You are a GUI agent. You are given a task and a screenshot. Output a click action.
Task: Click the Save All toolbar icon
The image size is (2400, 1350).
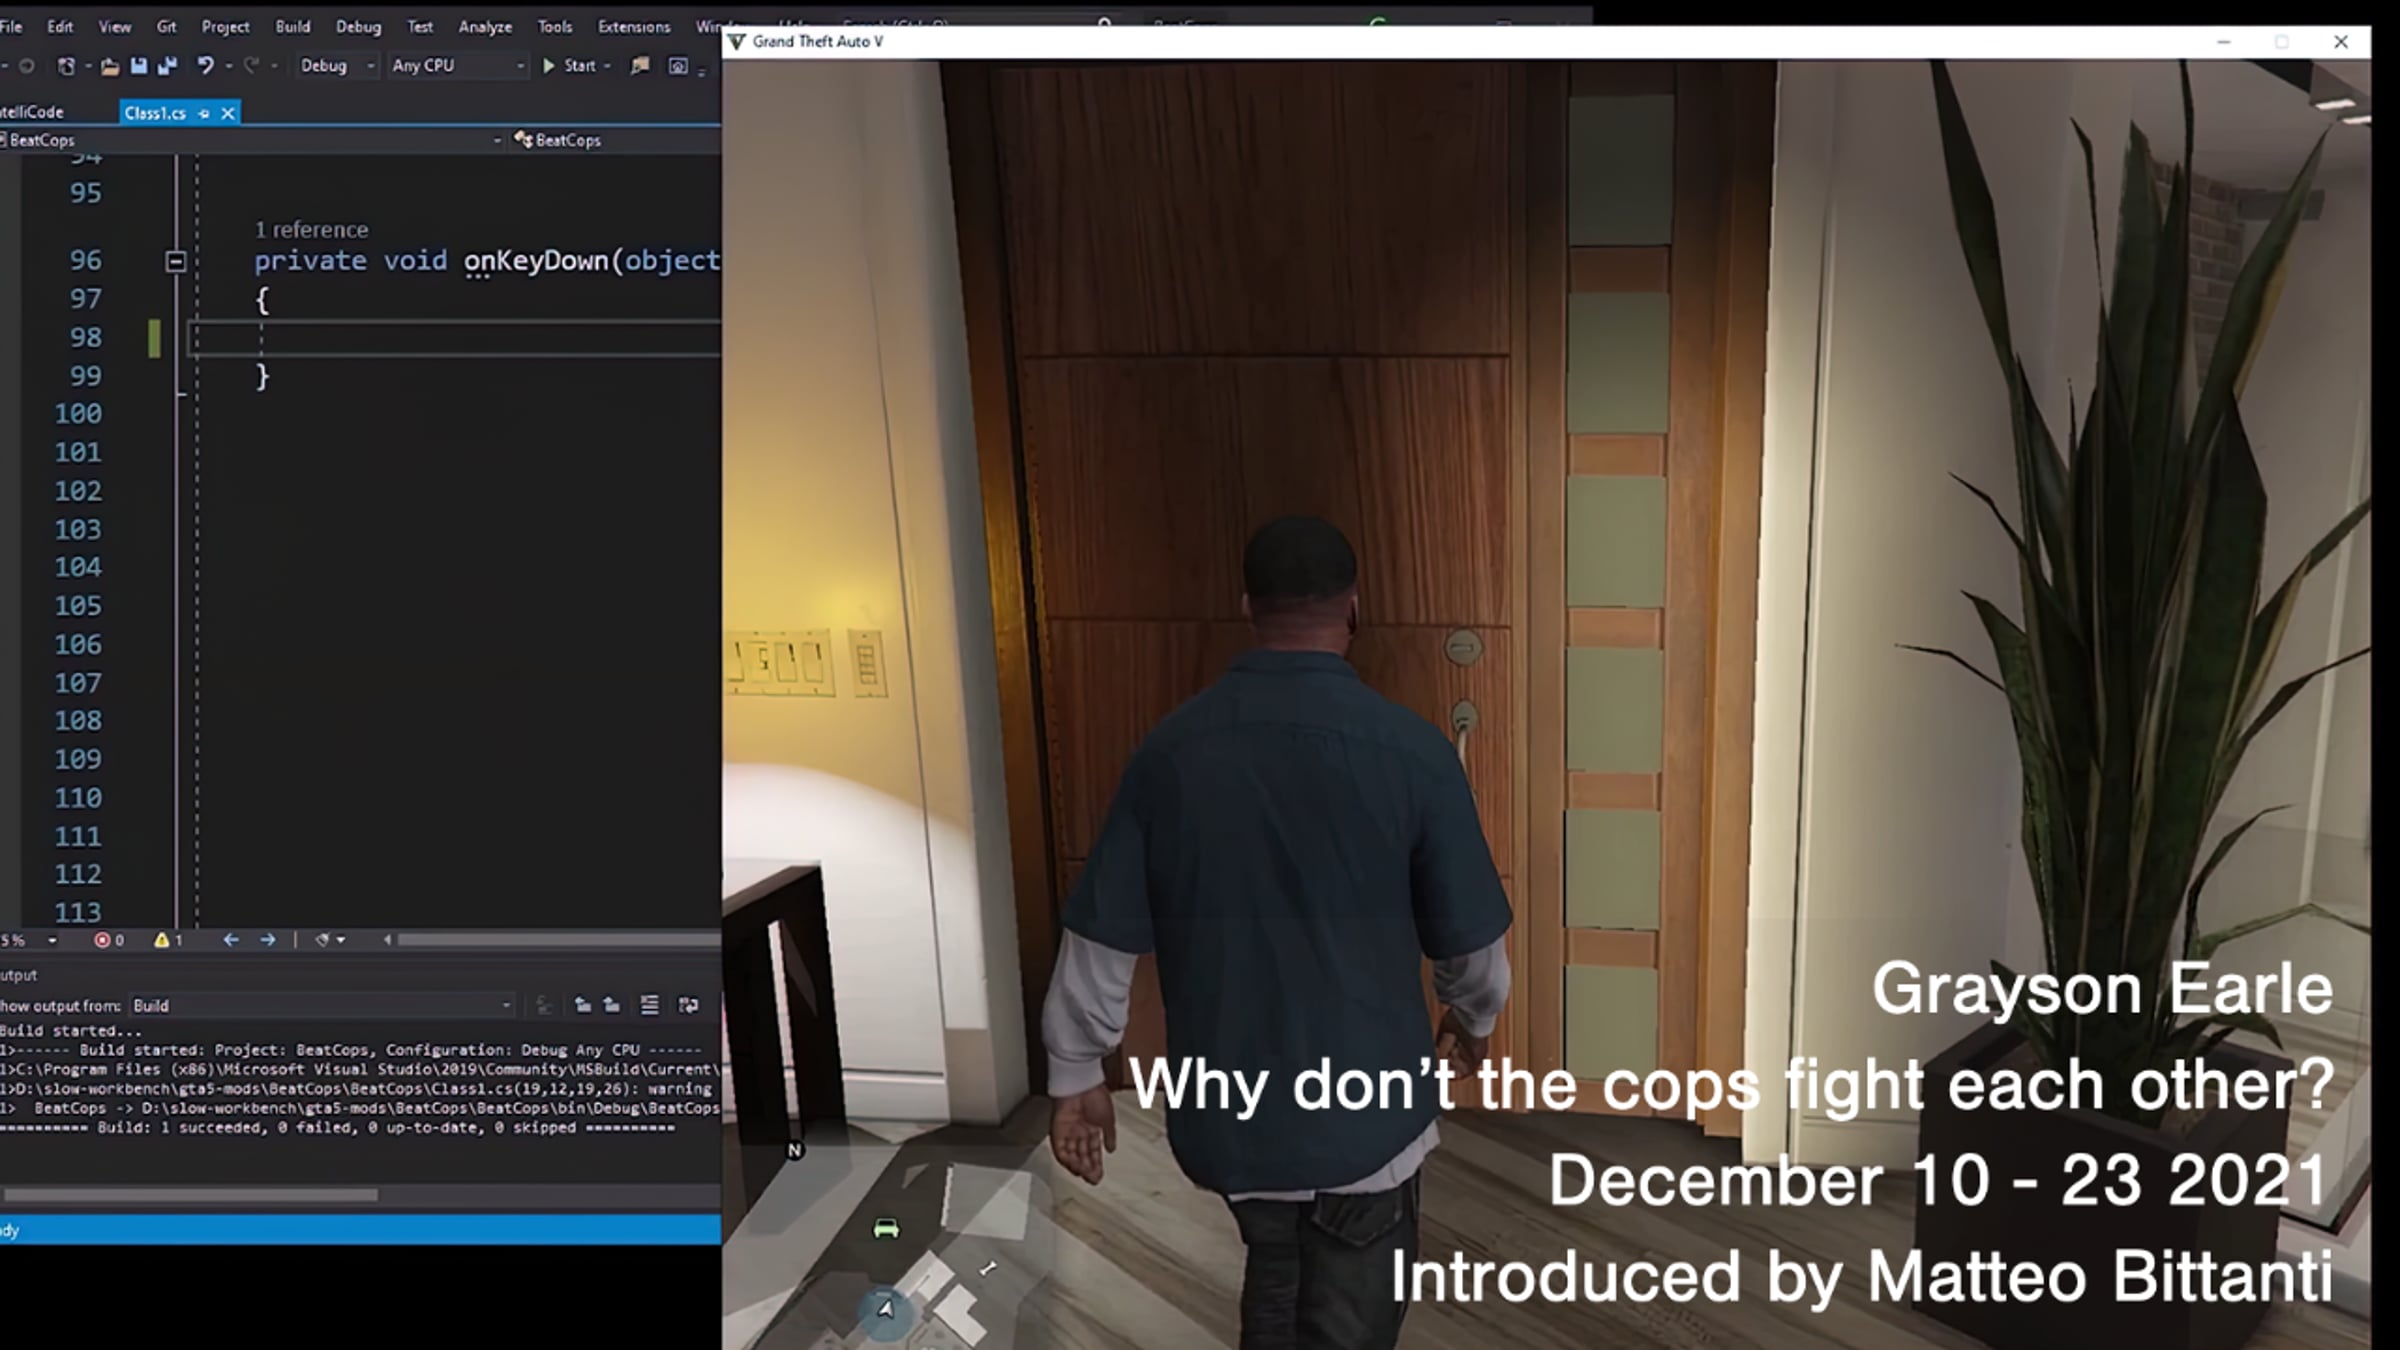point(167,66)
